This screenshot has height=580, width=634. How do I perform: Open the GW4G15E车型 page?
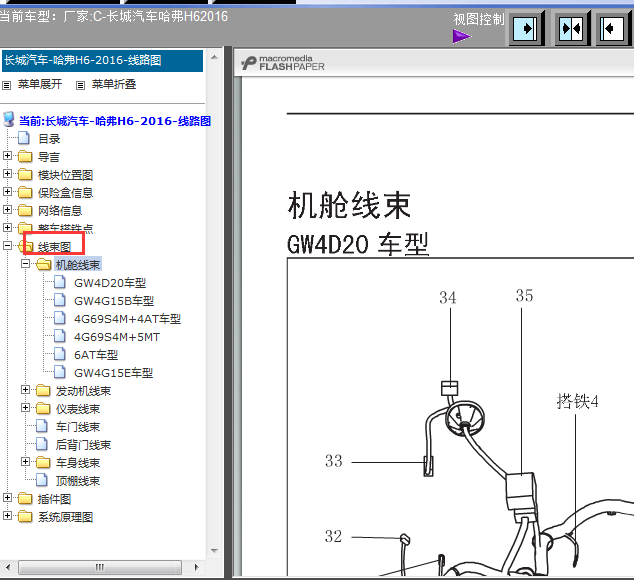(x=114, y=373)
